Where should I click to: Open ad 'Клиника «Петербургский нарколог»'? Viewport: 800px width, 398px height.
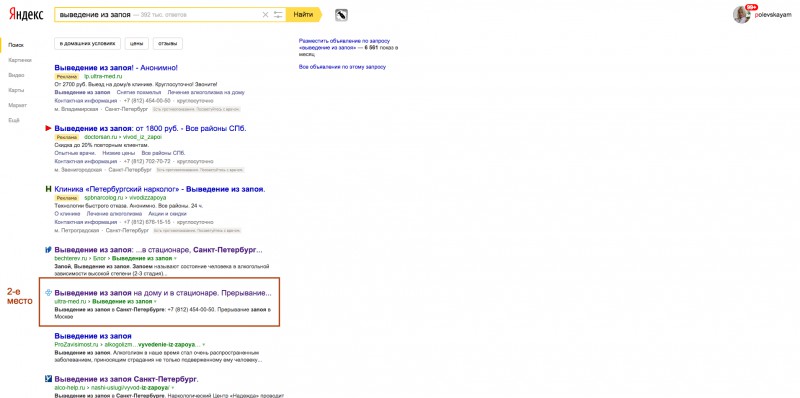point(160,189)
